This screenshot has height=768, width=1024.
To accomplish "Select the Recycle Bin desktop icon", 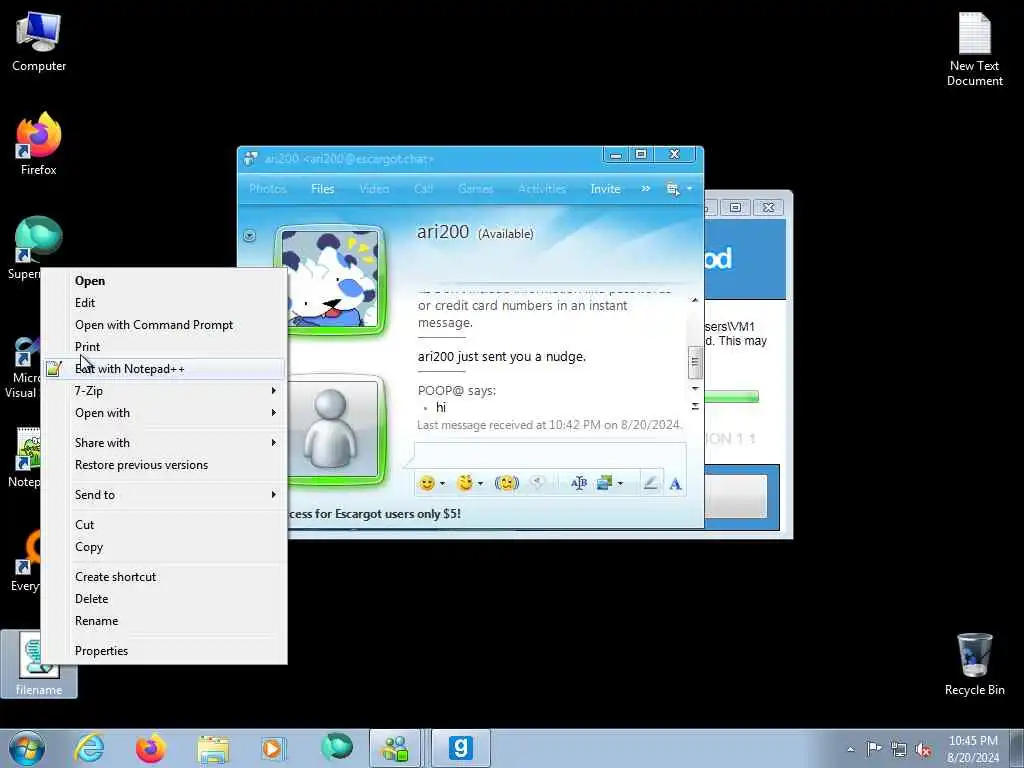I will (x=974, y=664).
